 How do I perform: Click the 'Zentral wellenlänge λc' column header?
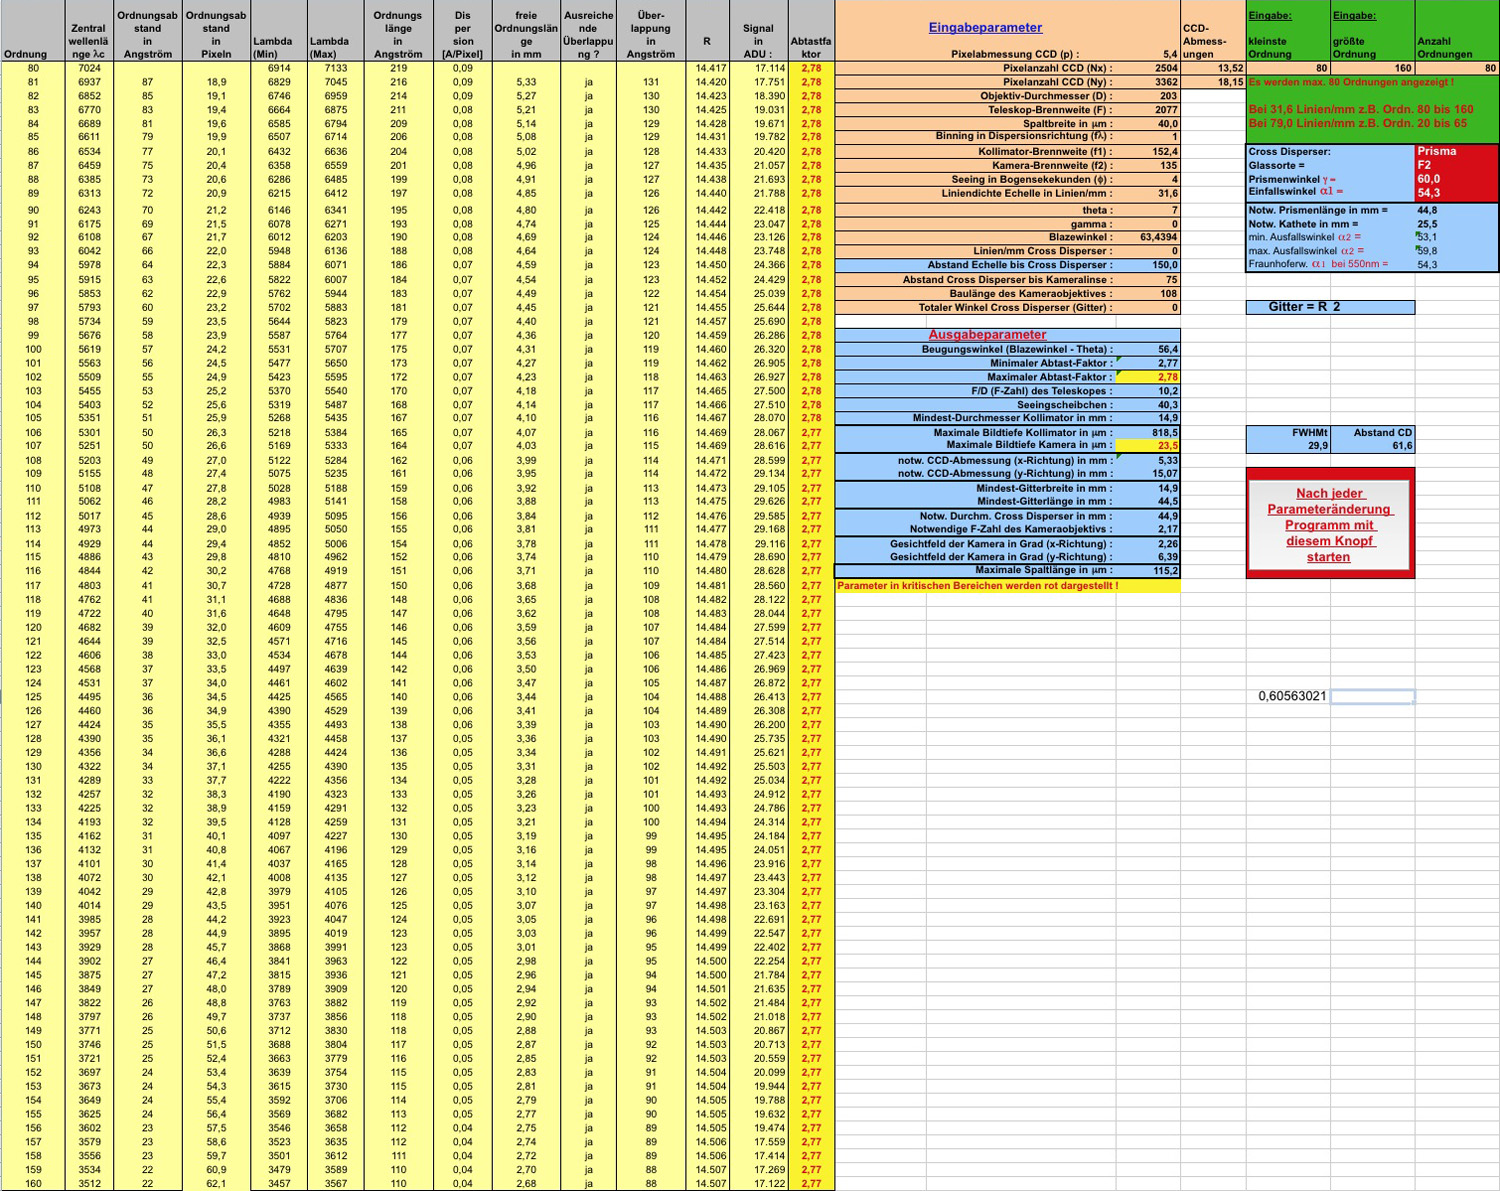coord(88,41)
